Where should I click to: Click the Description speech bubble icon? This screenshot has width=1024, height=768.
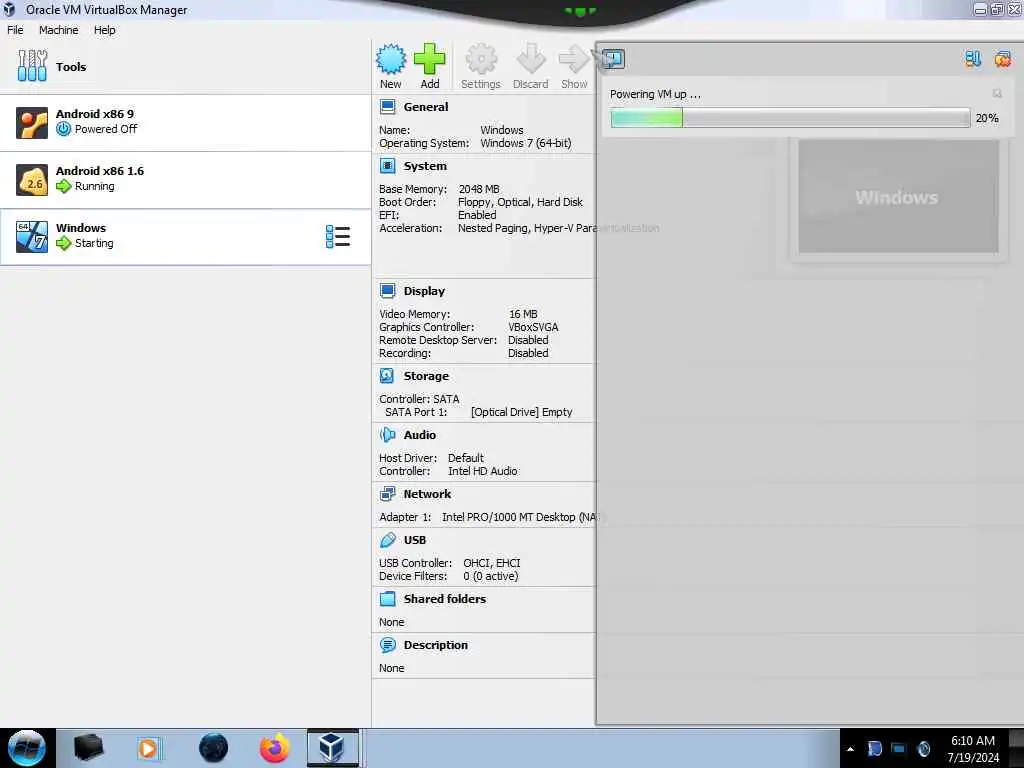click(387, 645)
